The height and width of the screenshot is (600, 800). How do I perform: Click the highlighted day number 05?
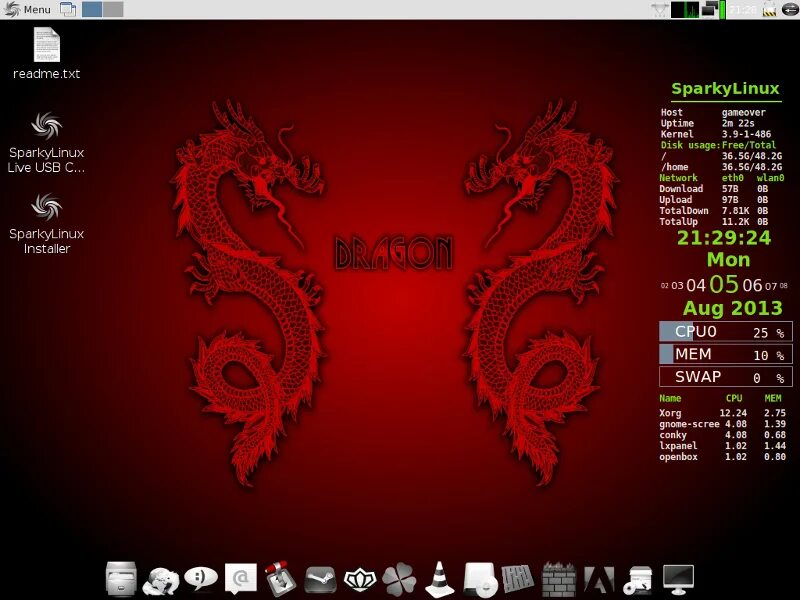tap(723, 284)
